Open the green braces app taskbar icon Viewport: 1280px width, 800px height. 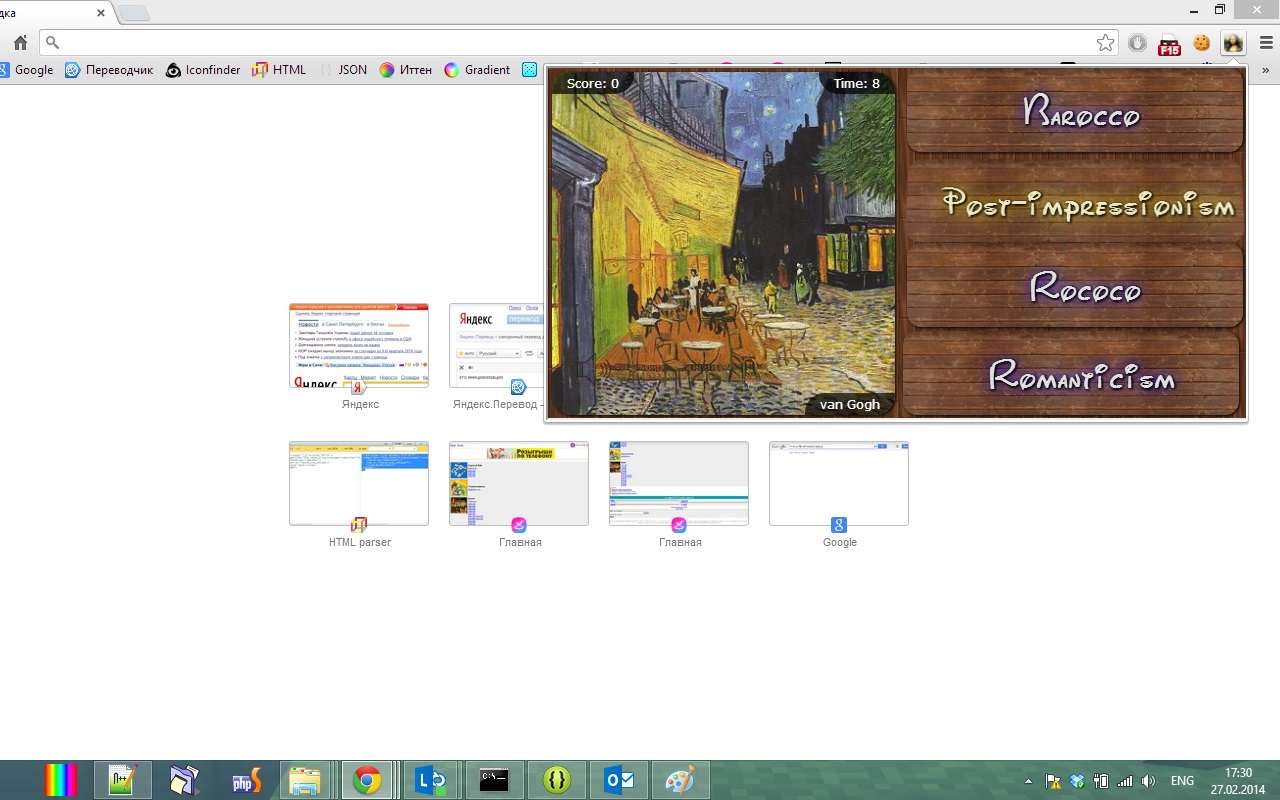tap(556, 780)
